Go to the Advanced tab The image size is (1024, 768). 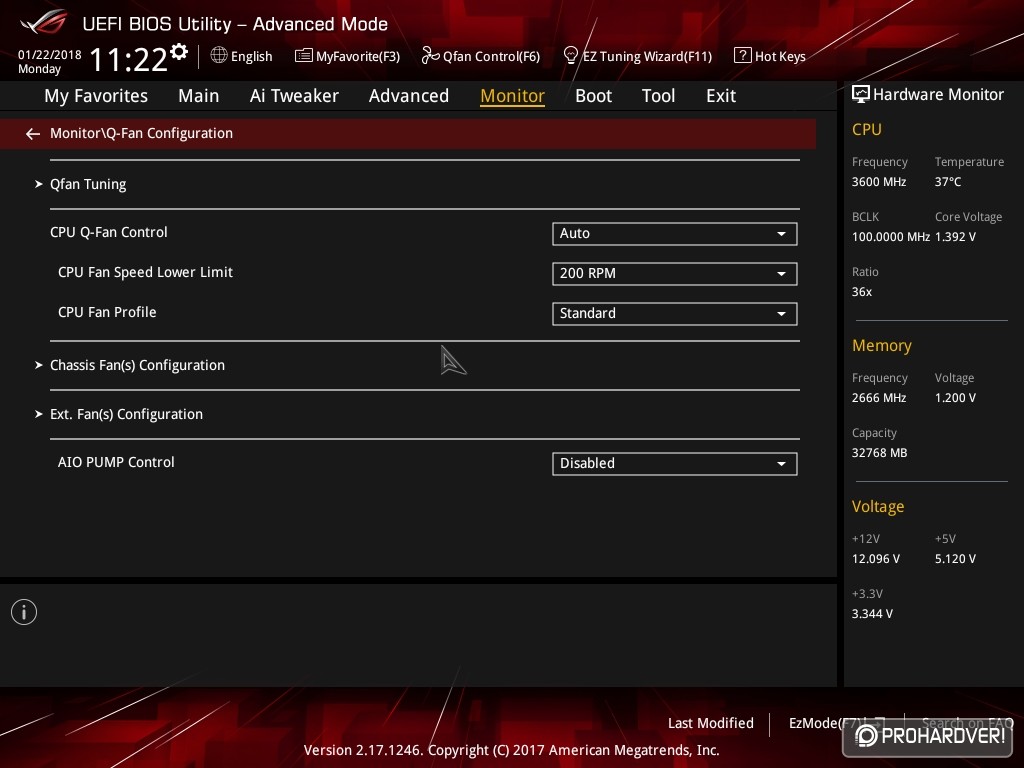409,96
